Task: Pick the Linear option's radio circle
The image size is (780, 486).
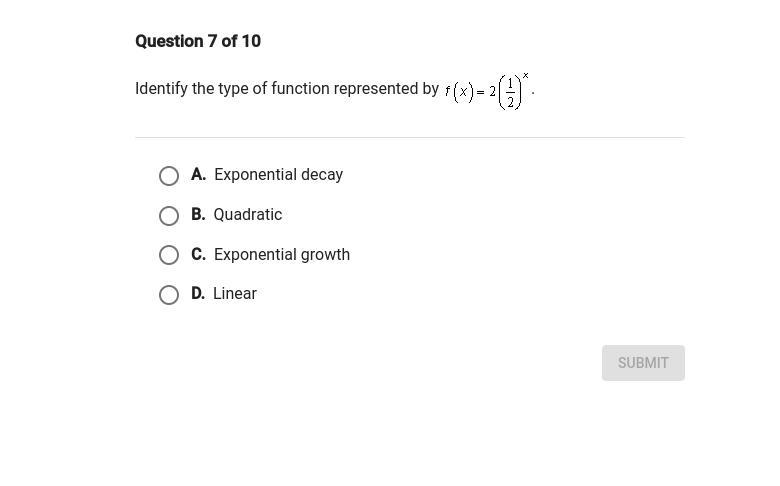Action: tap(169, 294)
